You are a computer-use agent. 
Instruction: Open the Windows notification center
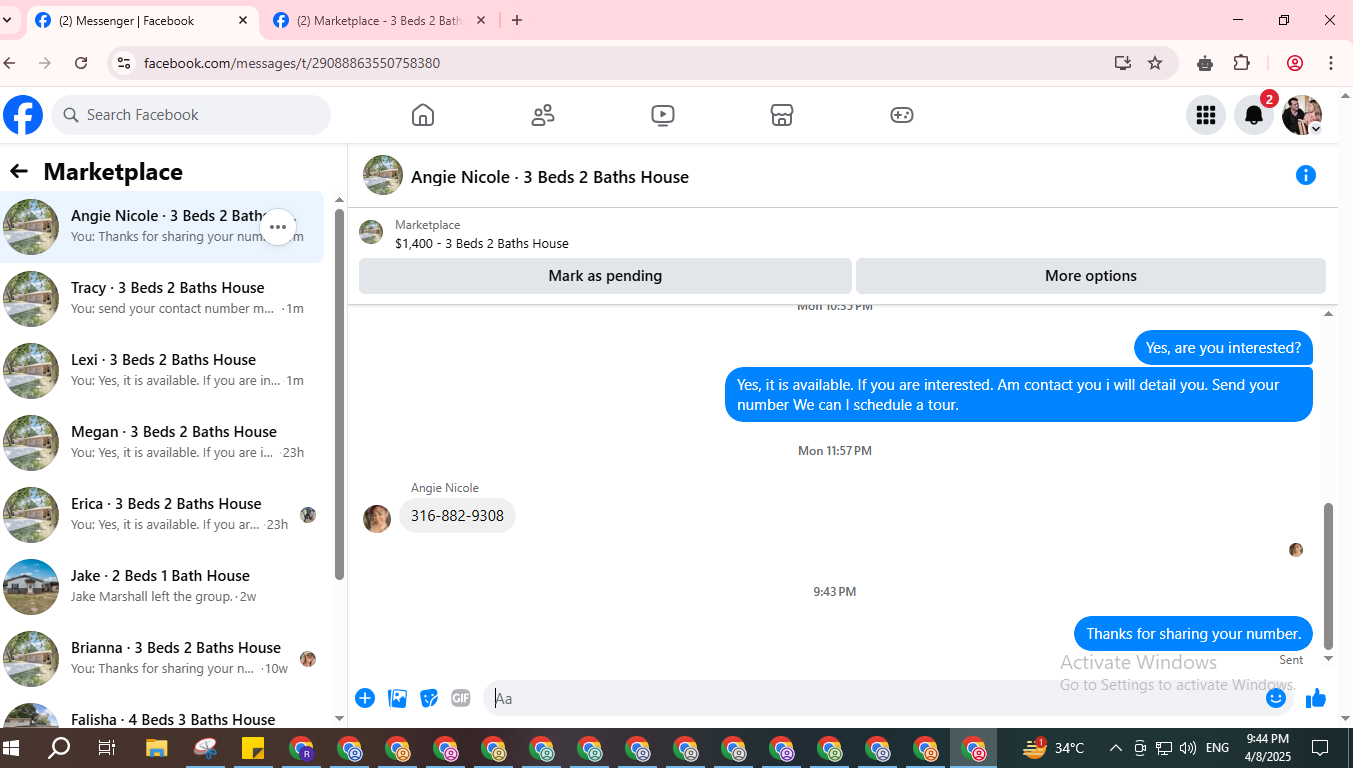coord(1320,747)
